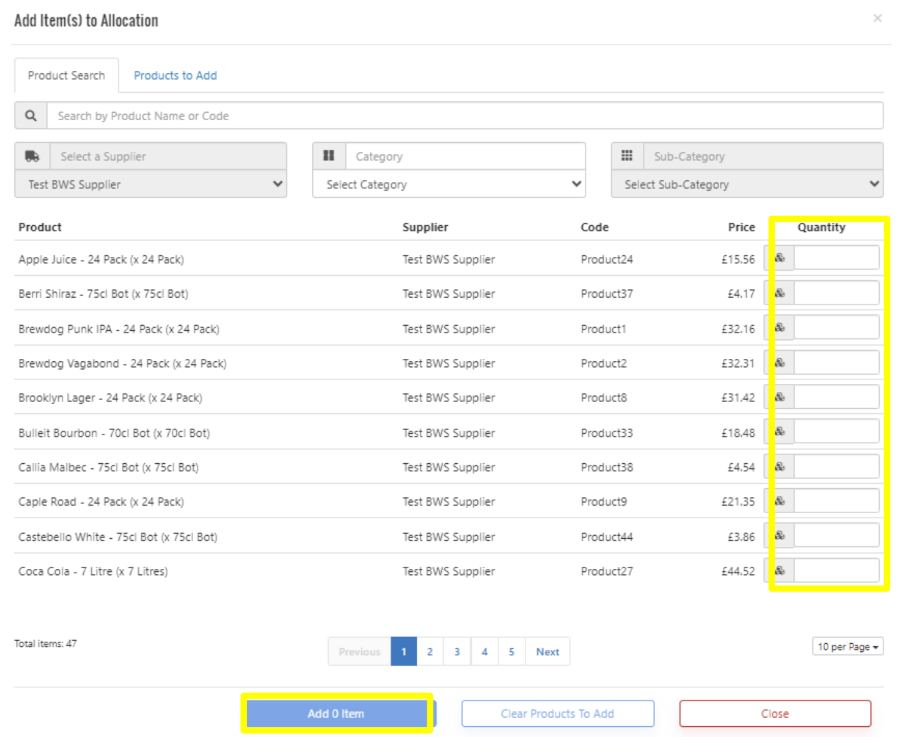The image size is (917, 737).
Task: Click the quantity icon for Apple Juice
Action: pyautogui.click(x=780, y=259)
